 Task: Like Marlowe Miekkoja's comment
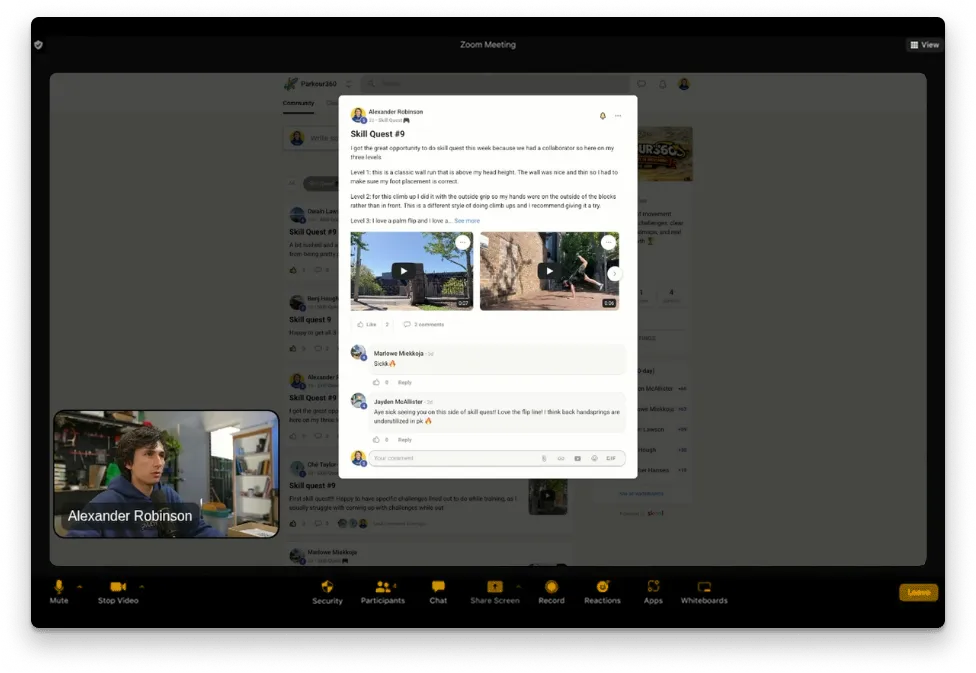(x=376, y=382)
